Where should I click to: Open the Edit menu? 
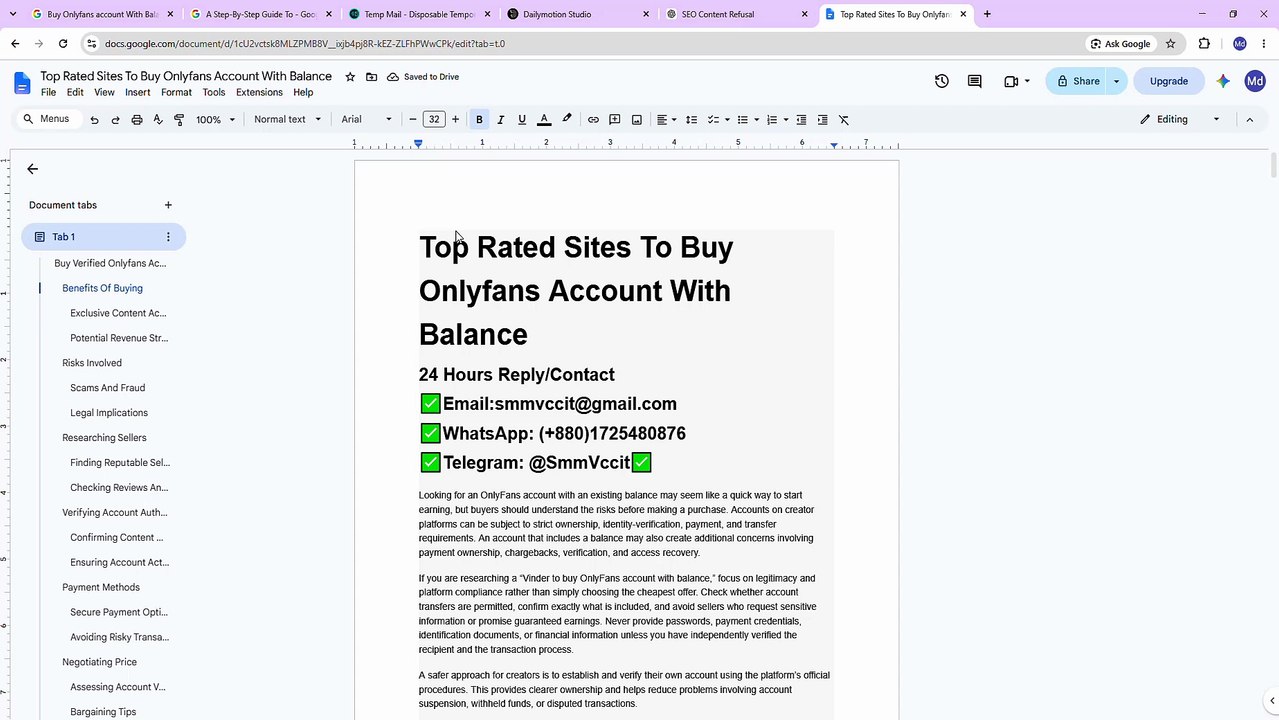coord(75,92)
